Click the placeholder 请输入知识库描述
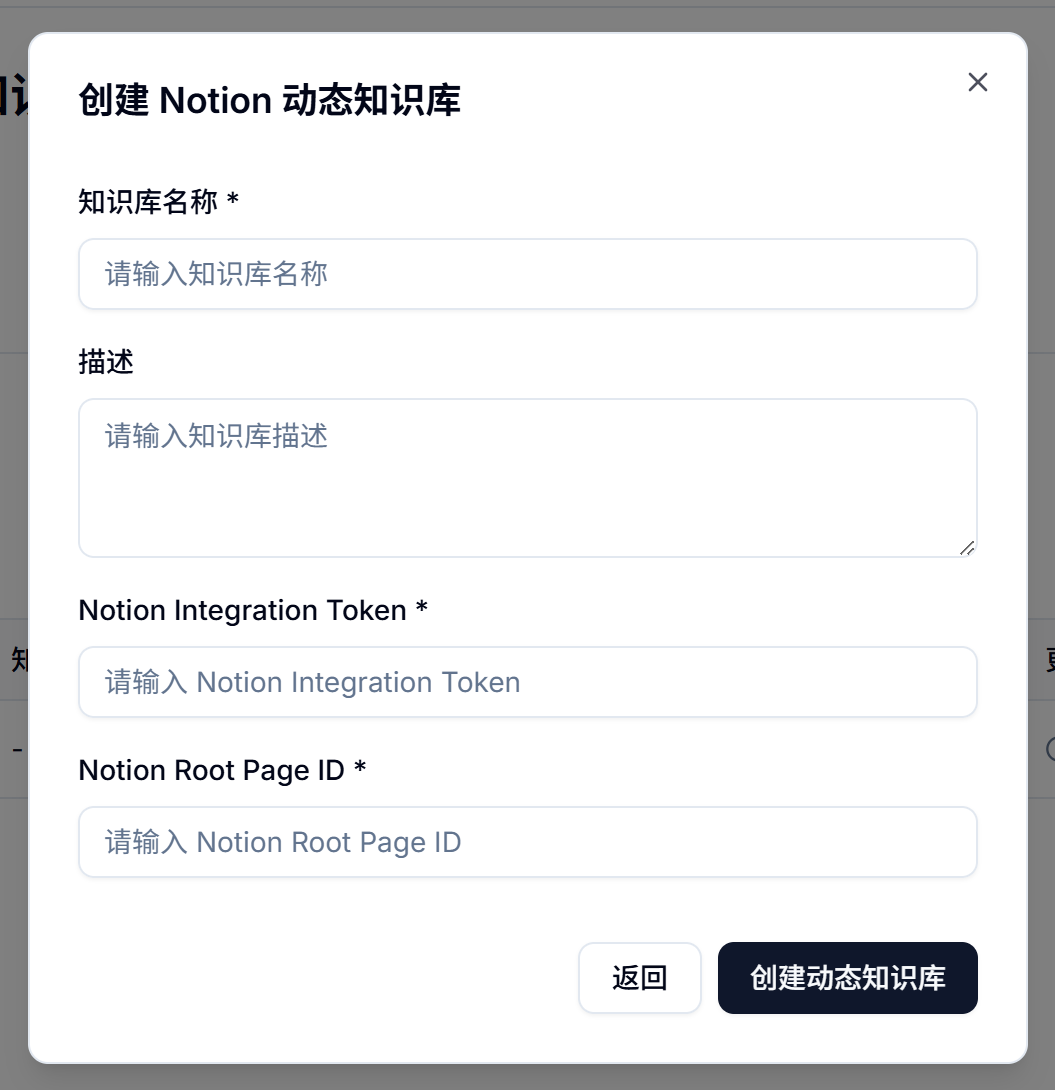The image size is (1055, 1090). [216, 436]
